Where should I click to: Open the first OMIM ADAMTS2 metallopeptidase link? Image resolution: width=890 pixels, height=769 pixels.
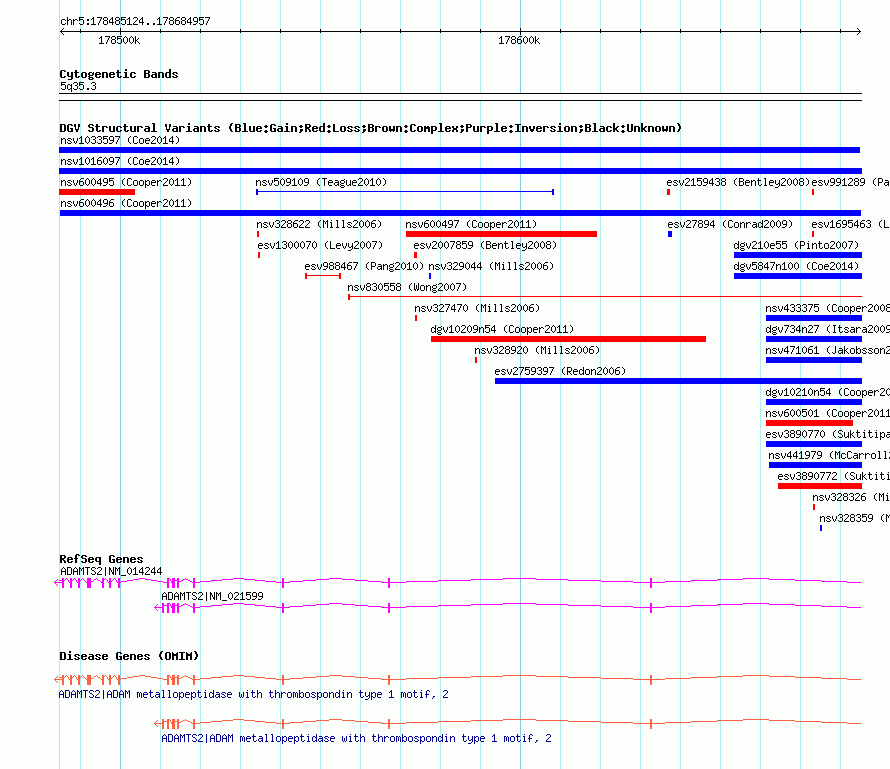(x=254, y=695)
